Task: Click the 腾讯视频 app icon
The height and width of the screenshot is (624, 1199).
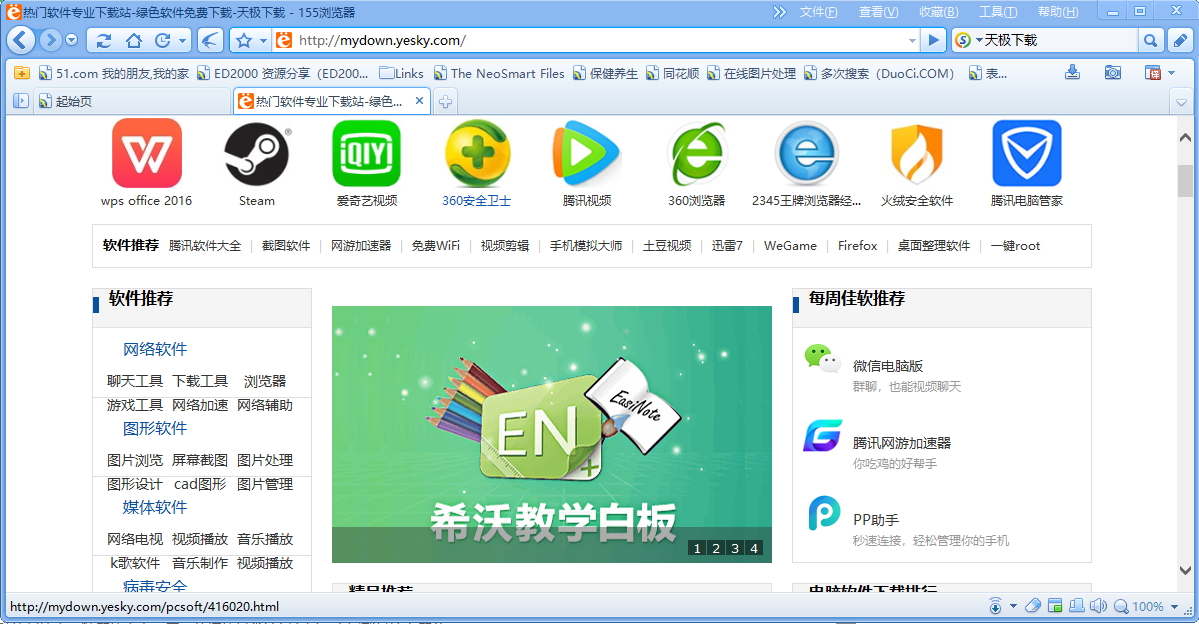Action: 587,153
